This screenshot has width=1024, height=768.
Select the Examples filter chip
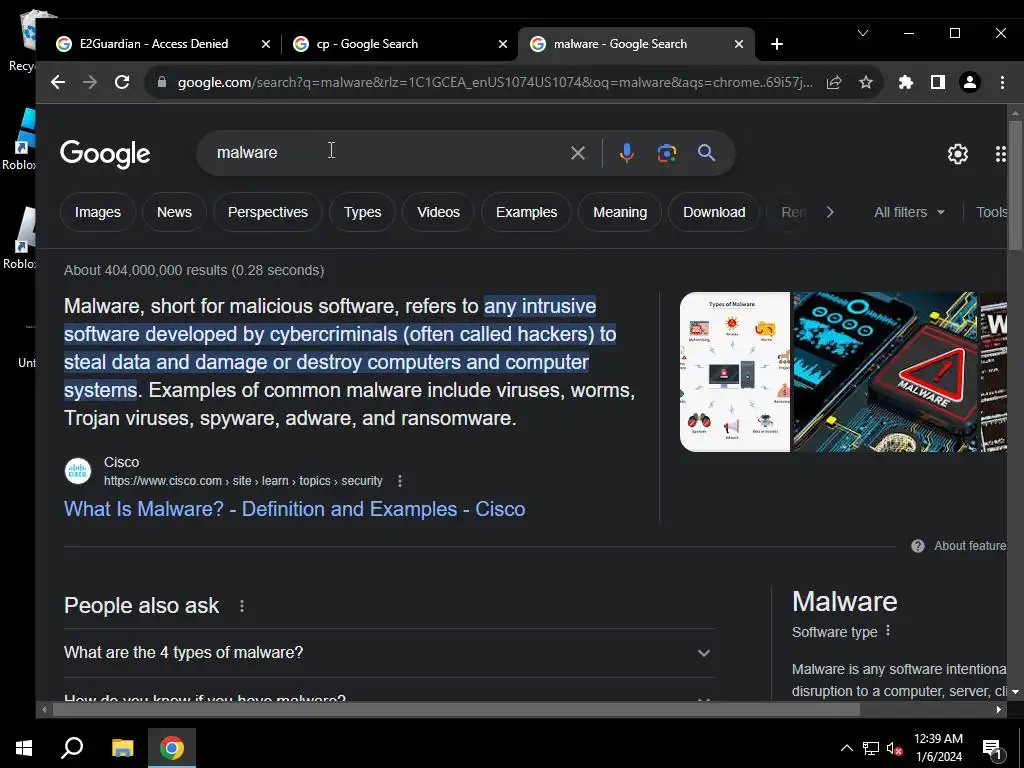coord(526,212)
